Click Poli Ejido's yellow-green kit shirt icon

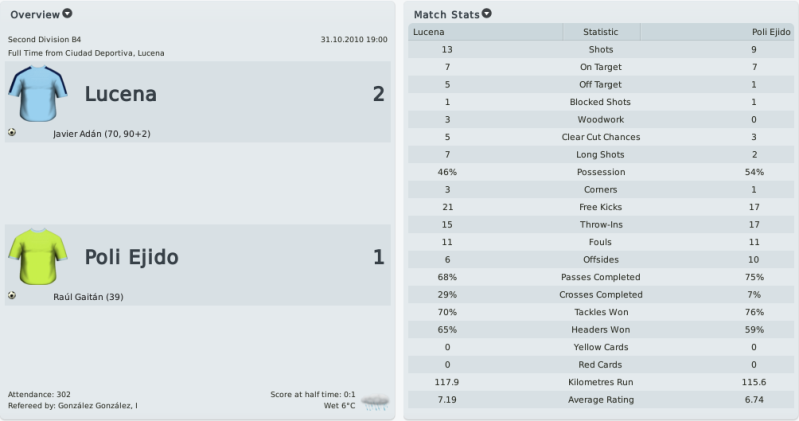pyautogui.click(x=38, y=256)
